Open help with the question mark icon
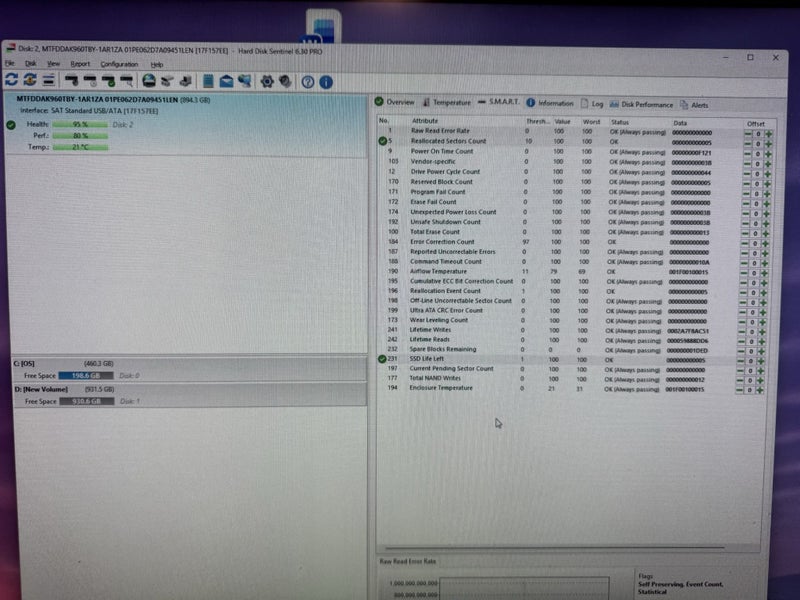This screenshot has height=600, width=800. tap(308, 82)
